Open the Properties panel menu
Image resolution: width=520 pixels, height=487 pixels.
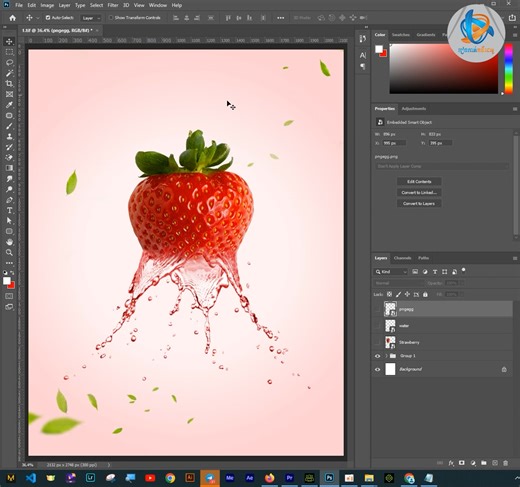[x=515, y=109]
